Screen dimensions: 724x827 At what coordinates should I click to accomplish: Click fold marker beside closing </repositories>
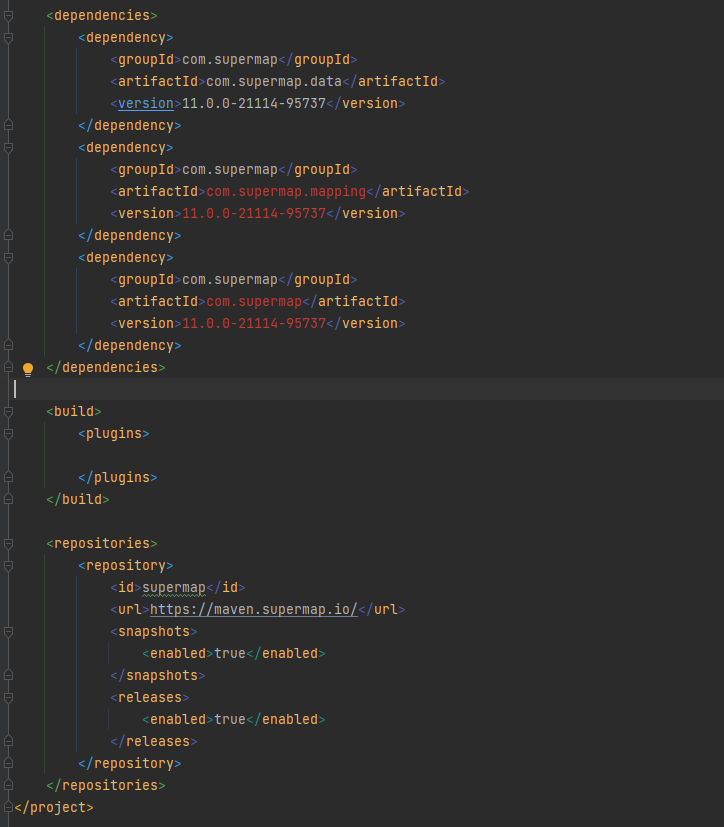click(8, 785)
